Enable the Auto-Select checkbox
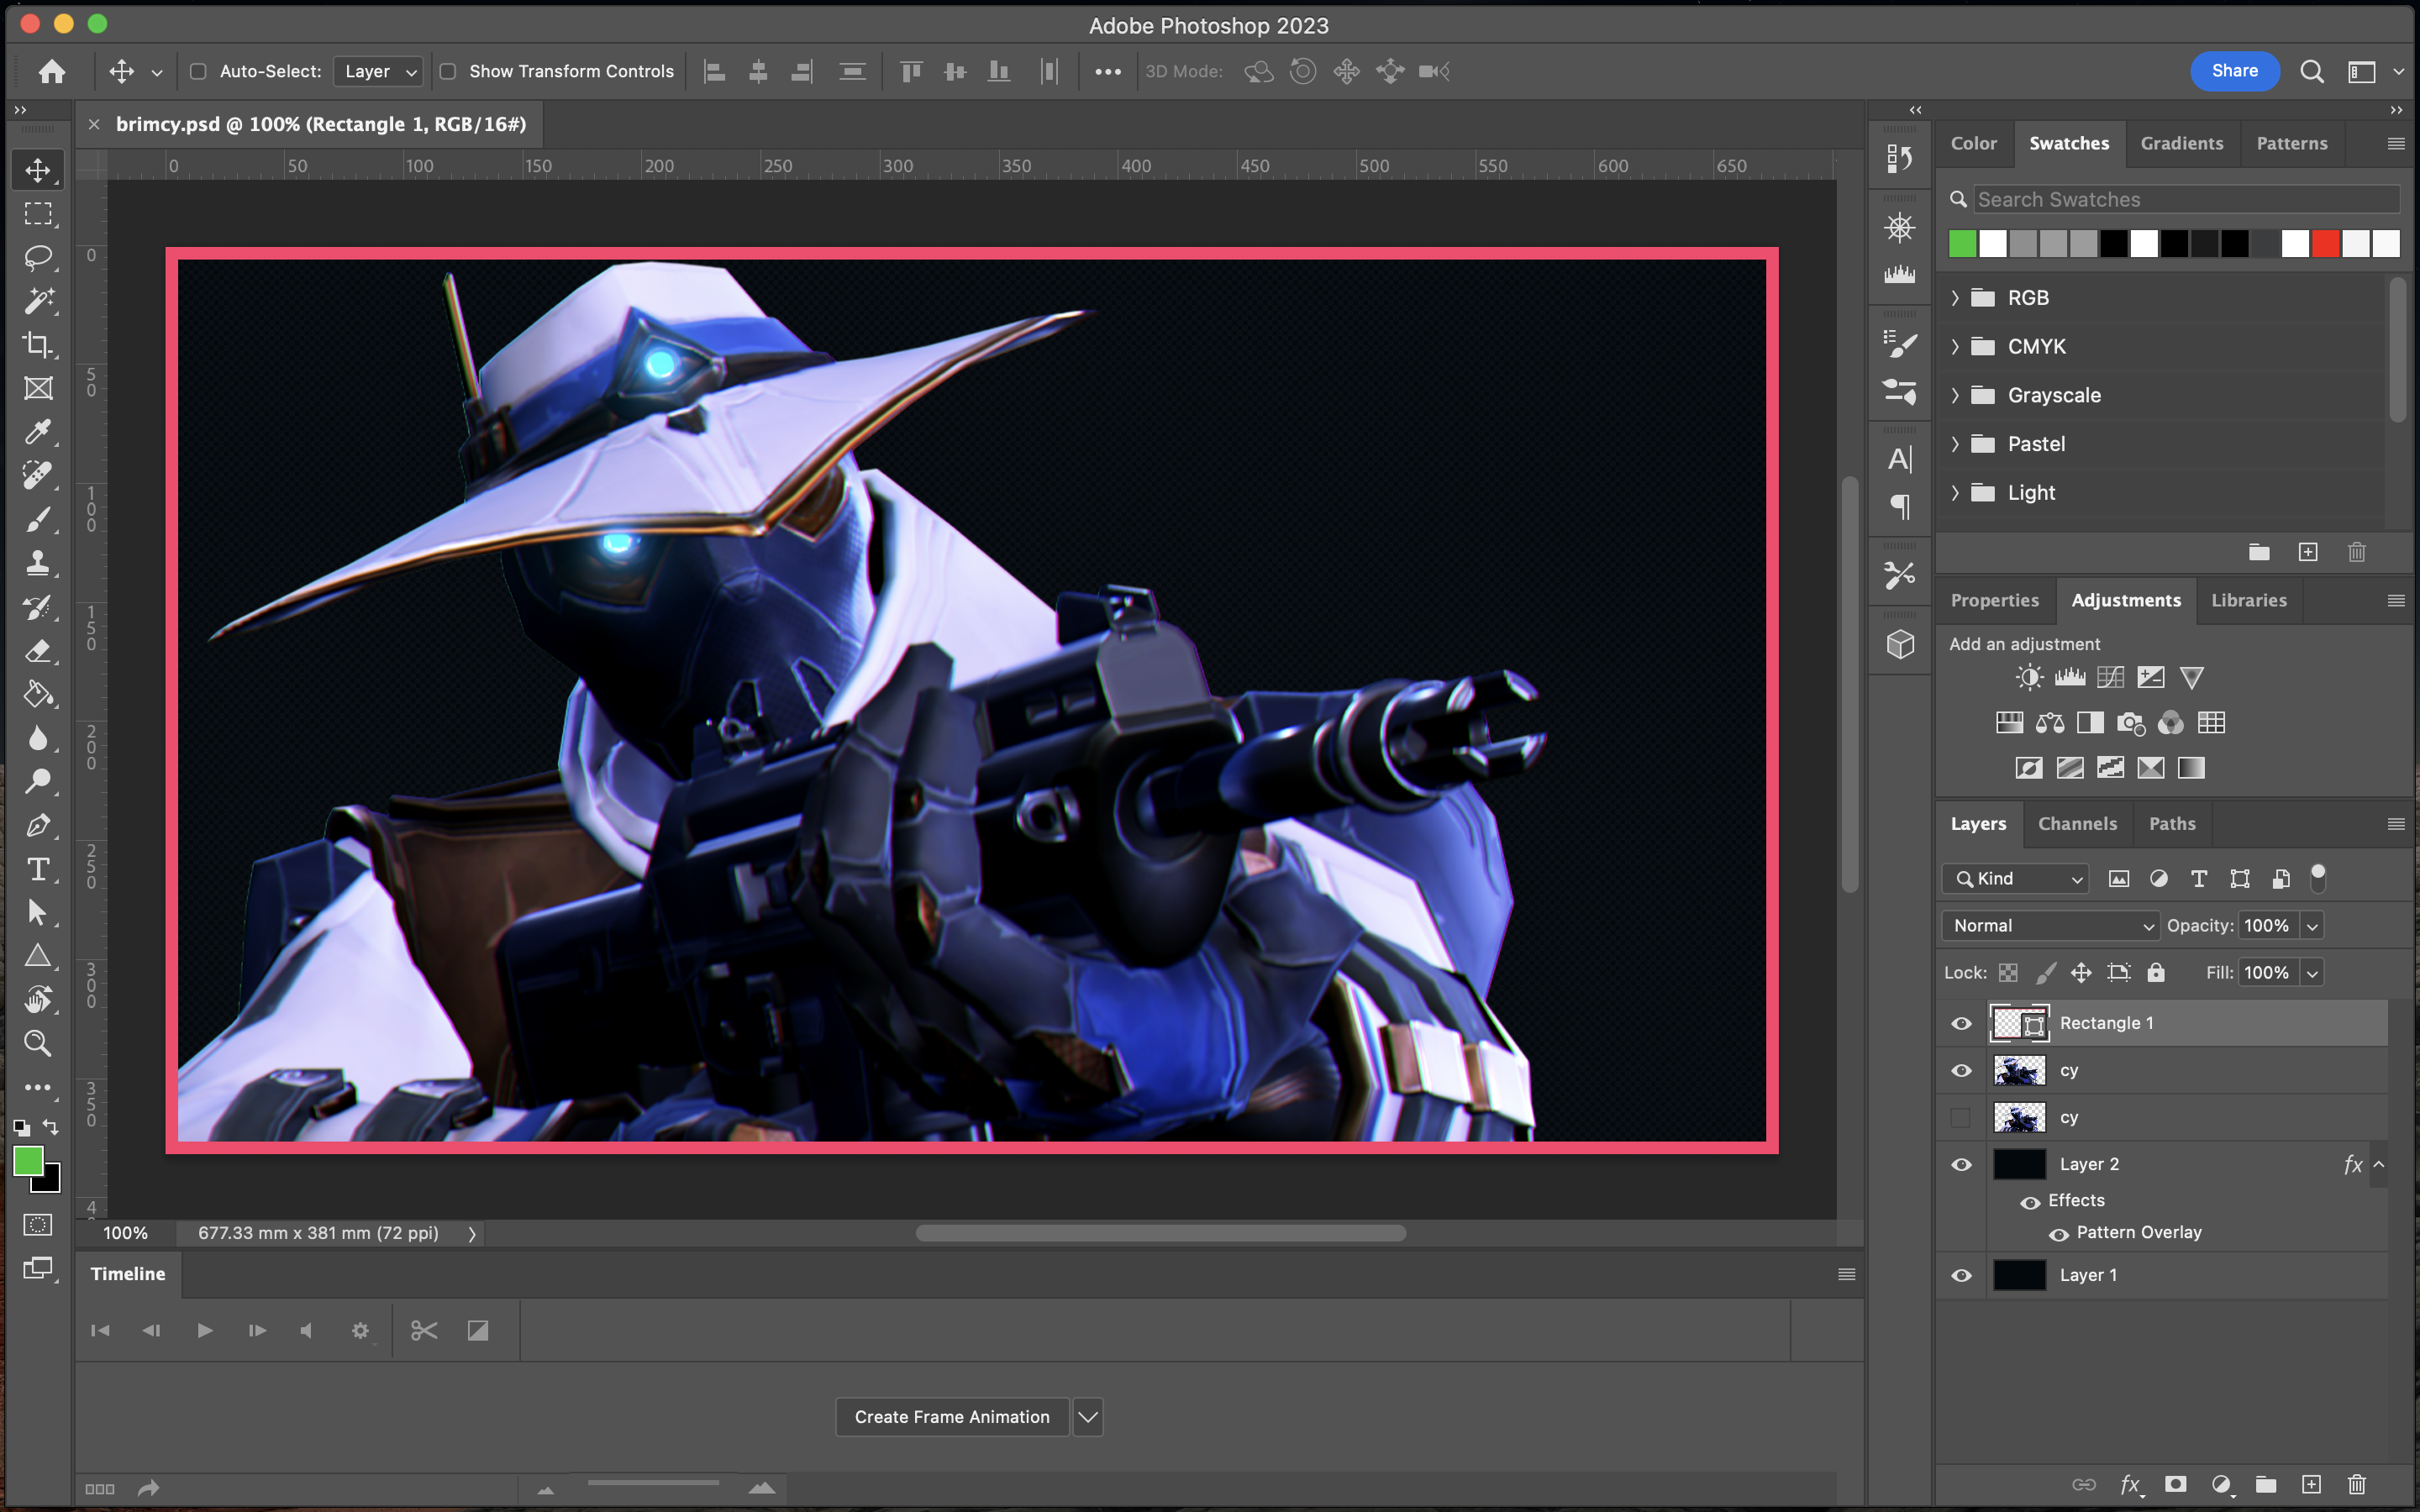The image size is (2420, 1512). 198,71
